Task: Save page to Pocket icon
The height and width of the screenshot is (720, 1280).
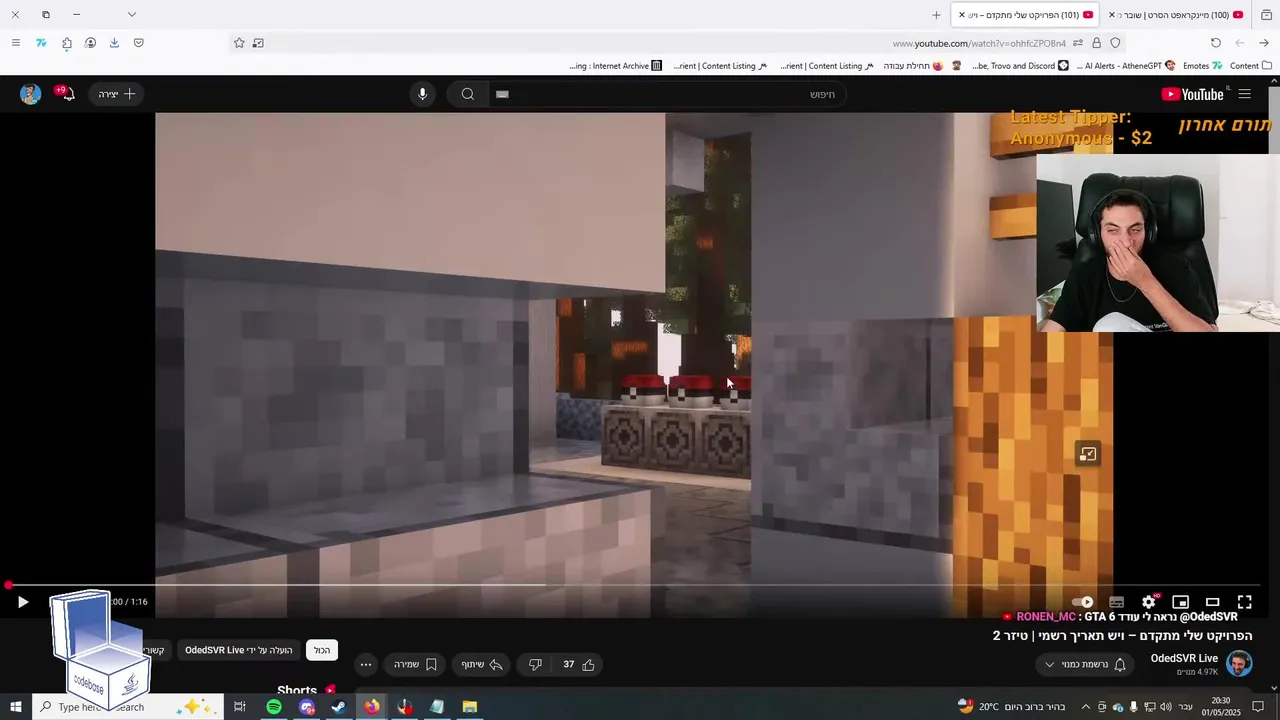Action: coord(138,43)
